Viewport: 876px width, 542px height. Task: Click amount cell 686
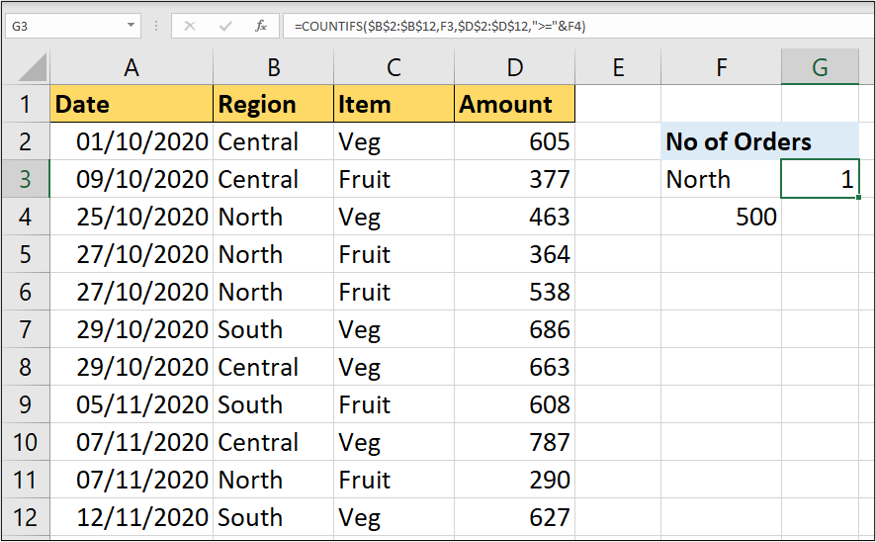tap(515, 329)
